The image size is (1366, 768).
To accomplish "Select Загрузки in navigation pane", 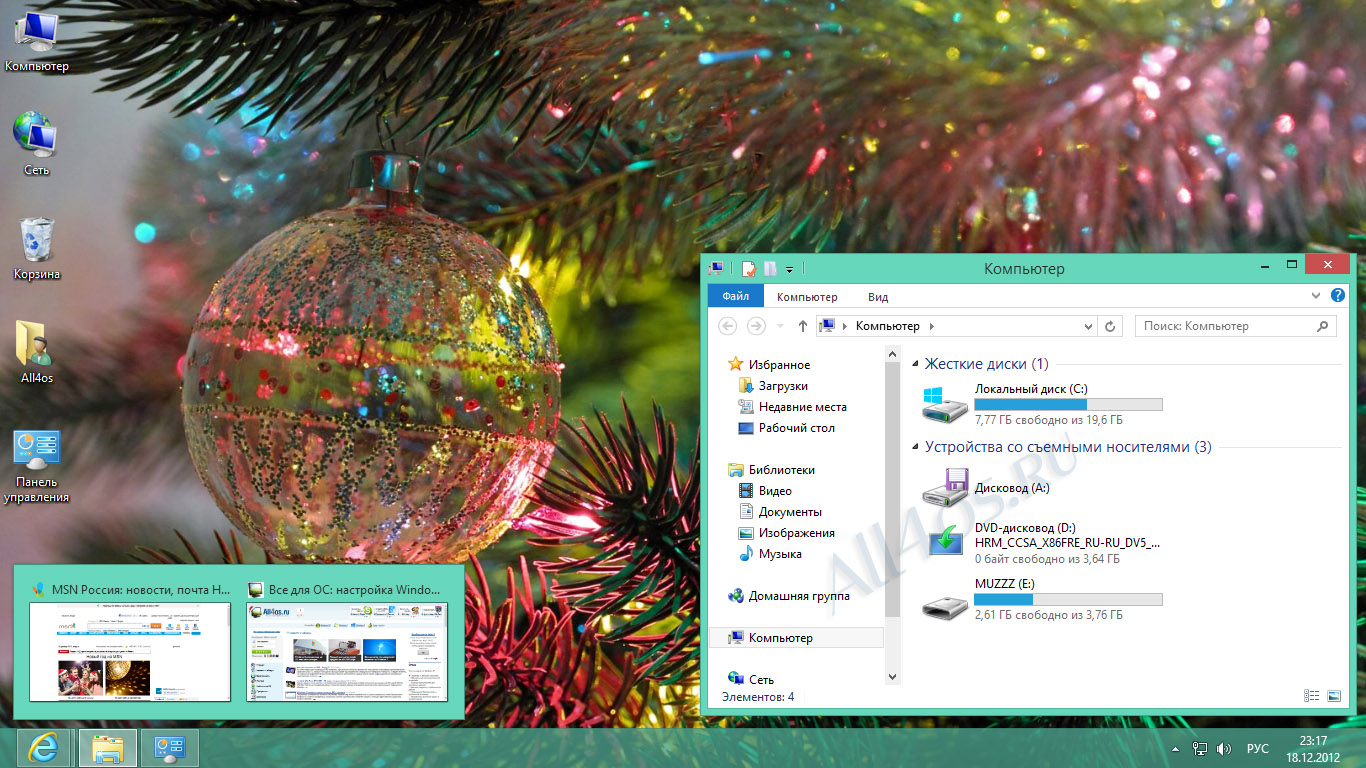I will pyautogui.click(x=772, y=386).
